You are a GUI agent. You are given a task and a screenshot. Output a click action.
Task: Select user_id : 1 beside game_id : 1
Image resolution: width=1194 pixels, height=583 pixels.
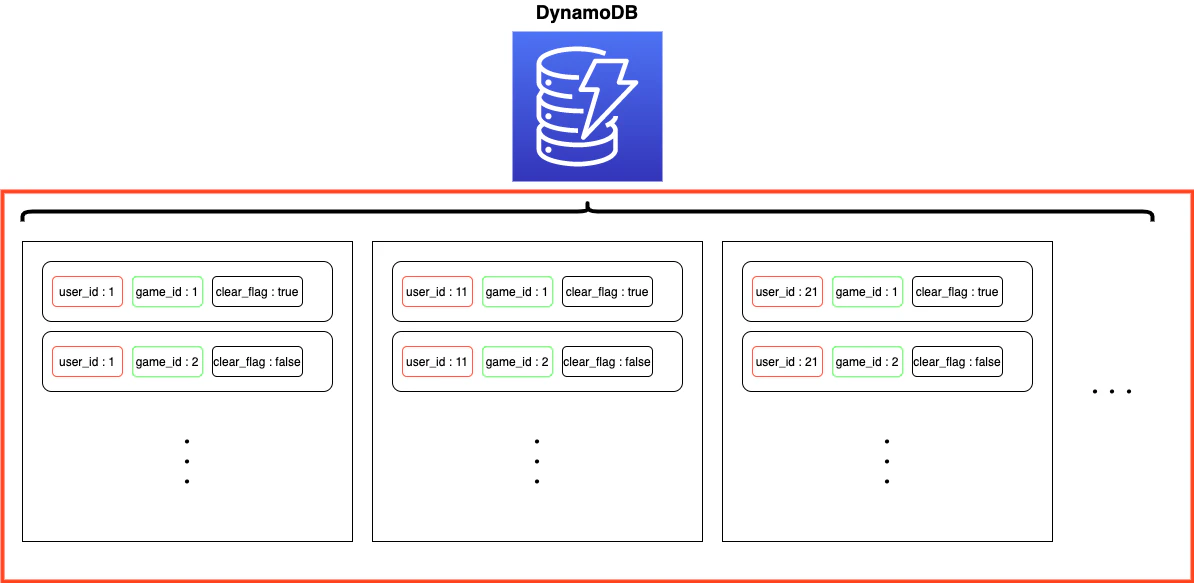click(88, 292)
